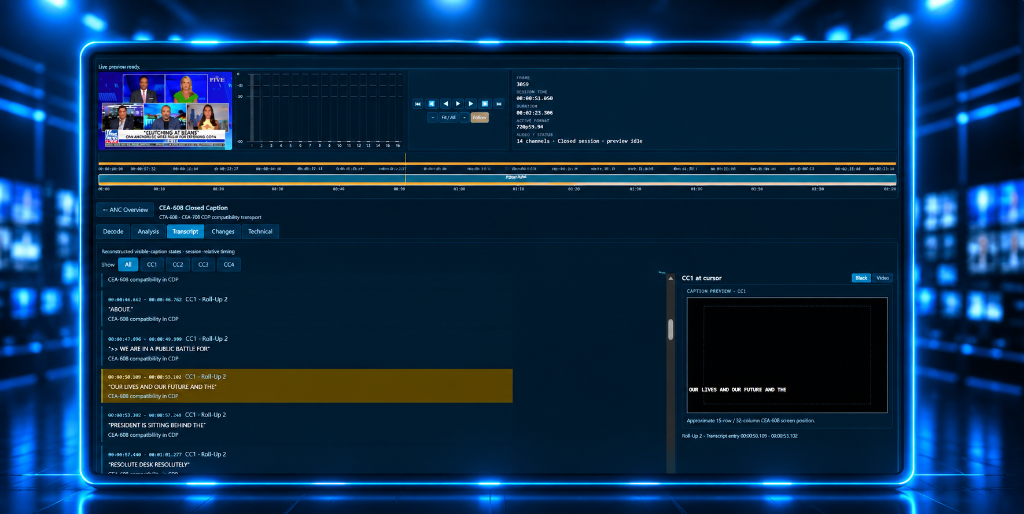Select the "RESOLUTE DESK RESOLUTELY" entry
The height and width of the screenshot is (514, 1024).
tap(307, 460)
